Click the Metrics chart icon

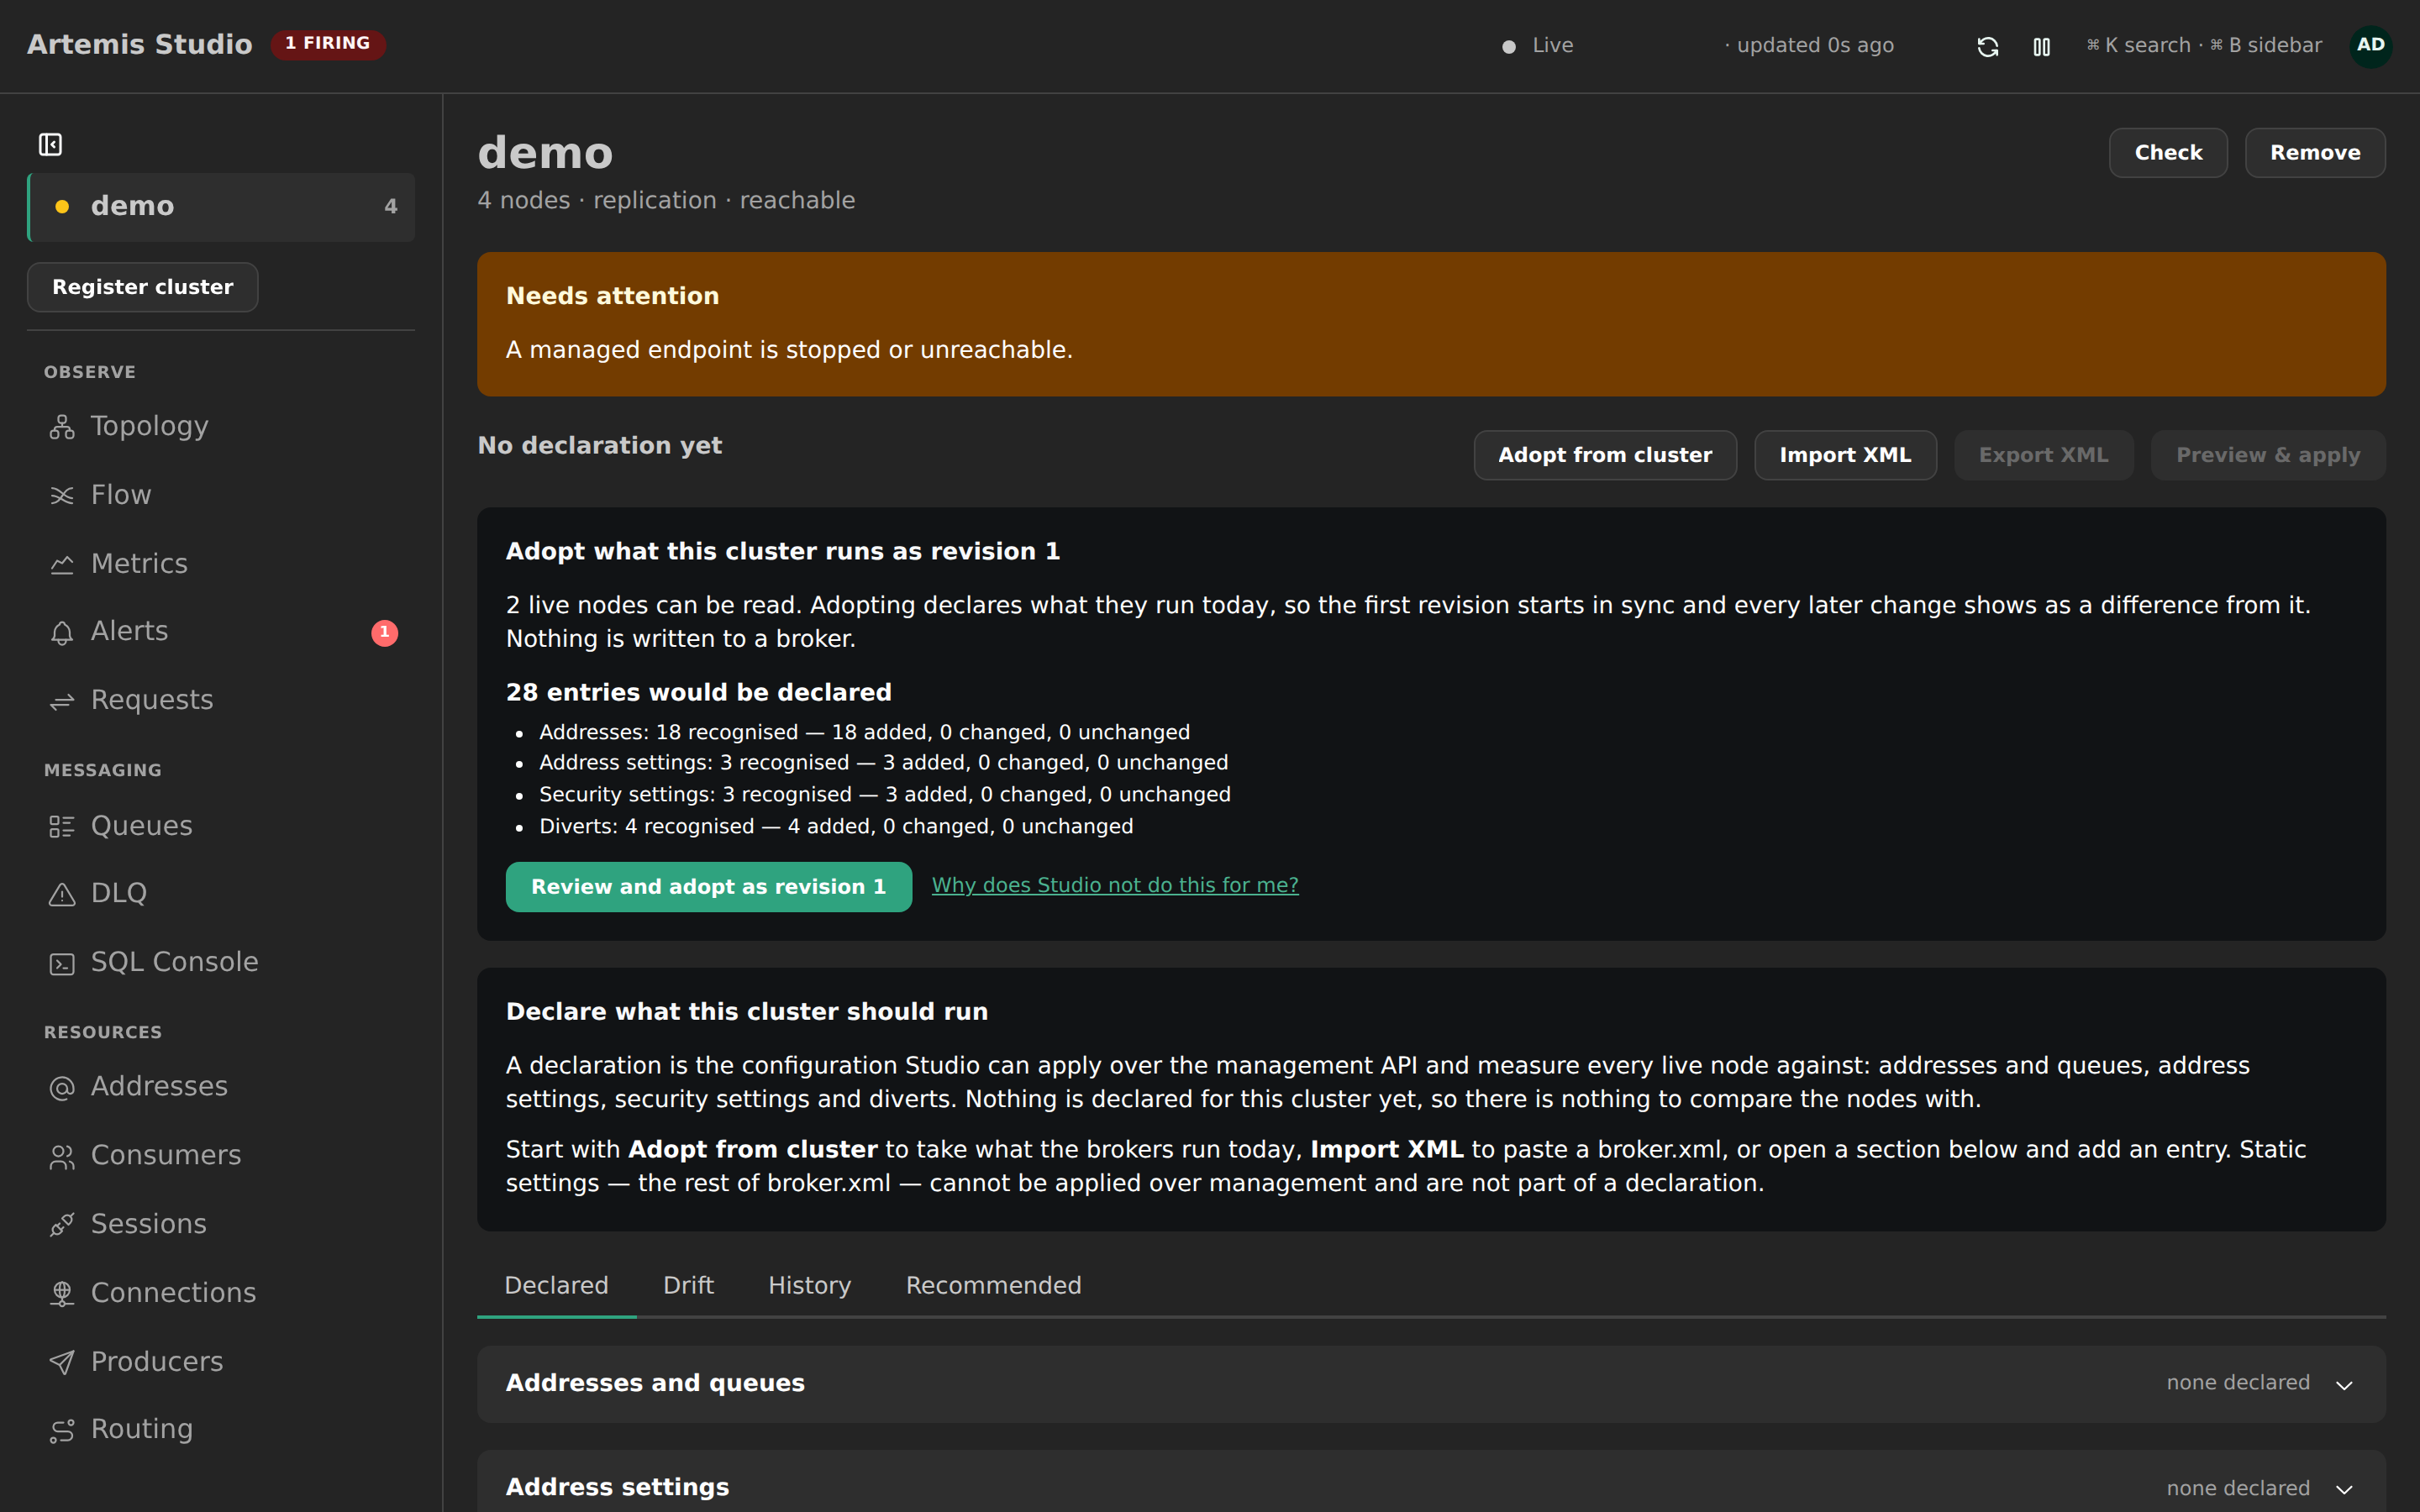pyautogui.click(x=62, y=565)
